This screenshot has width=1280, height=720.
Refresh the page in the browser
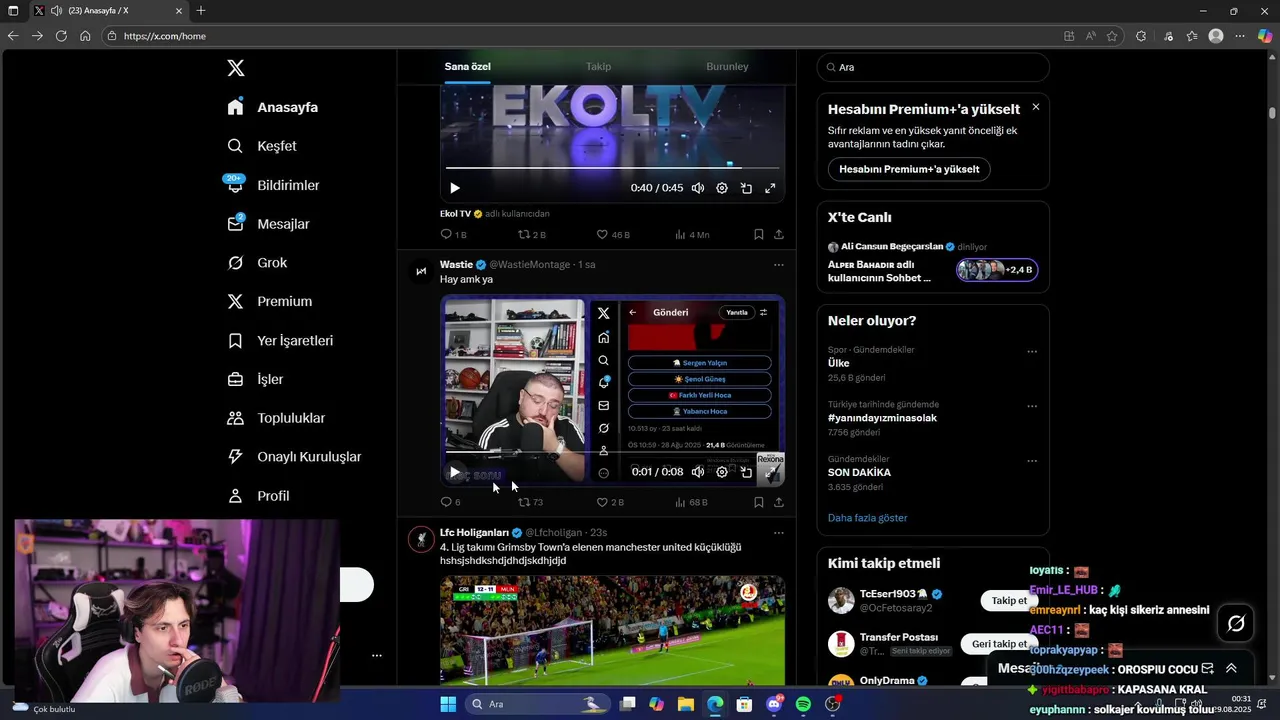click(x=61, y=36)
